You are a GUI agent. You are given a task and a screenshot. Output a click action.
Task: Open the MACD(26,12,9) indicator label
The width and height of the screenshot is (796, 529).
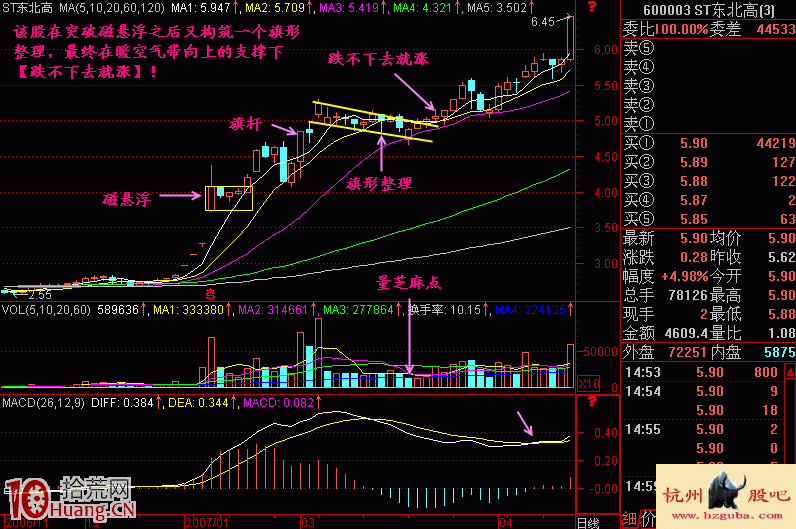(x=43, y=403)
